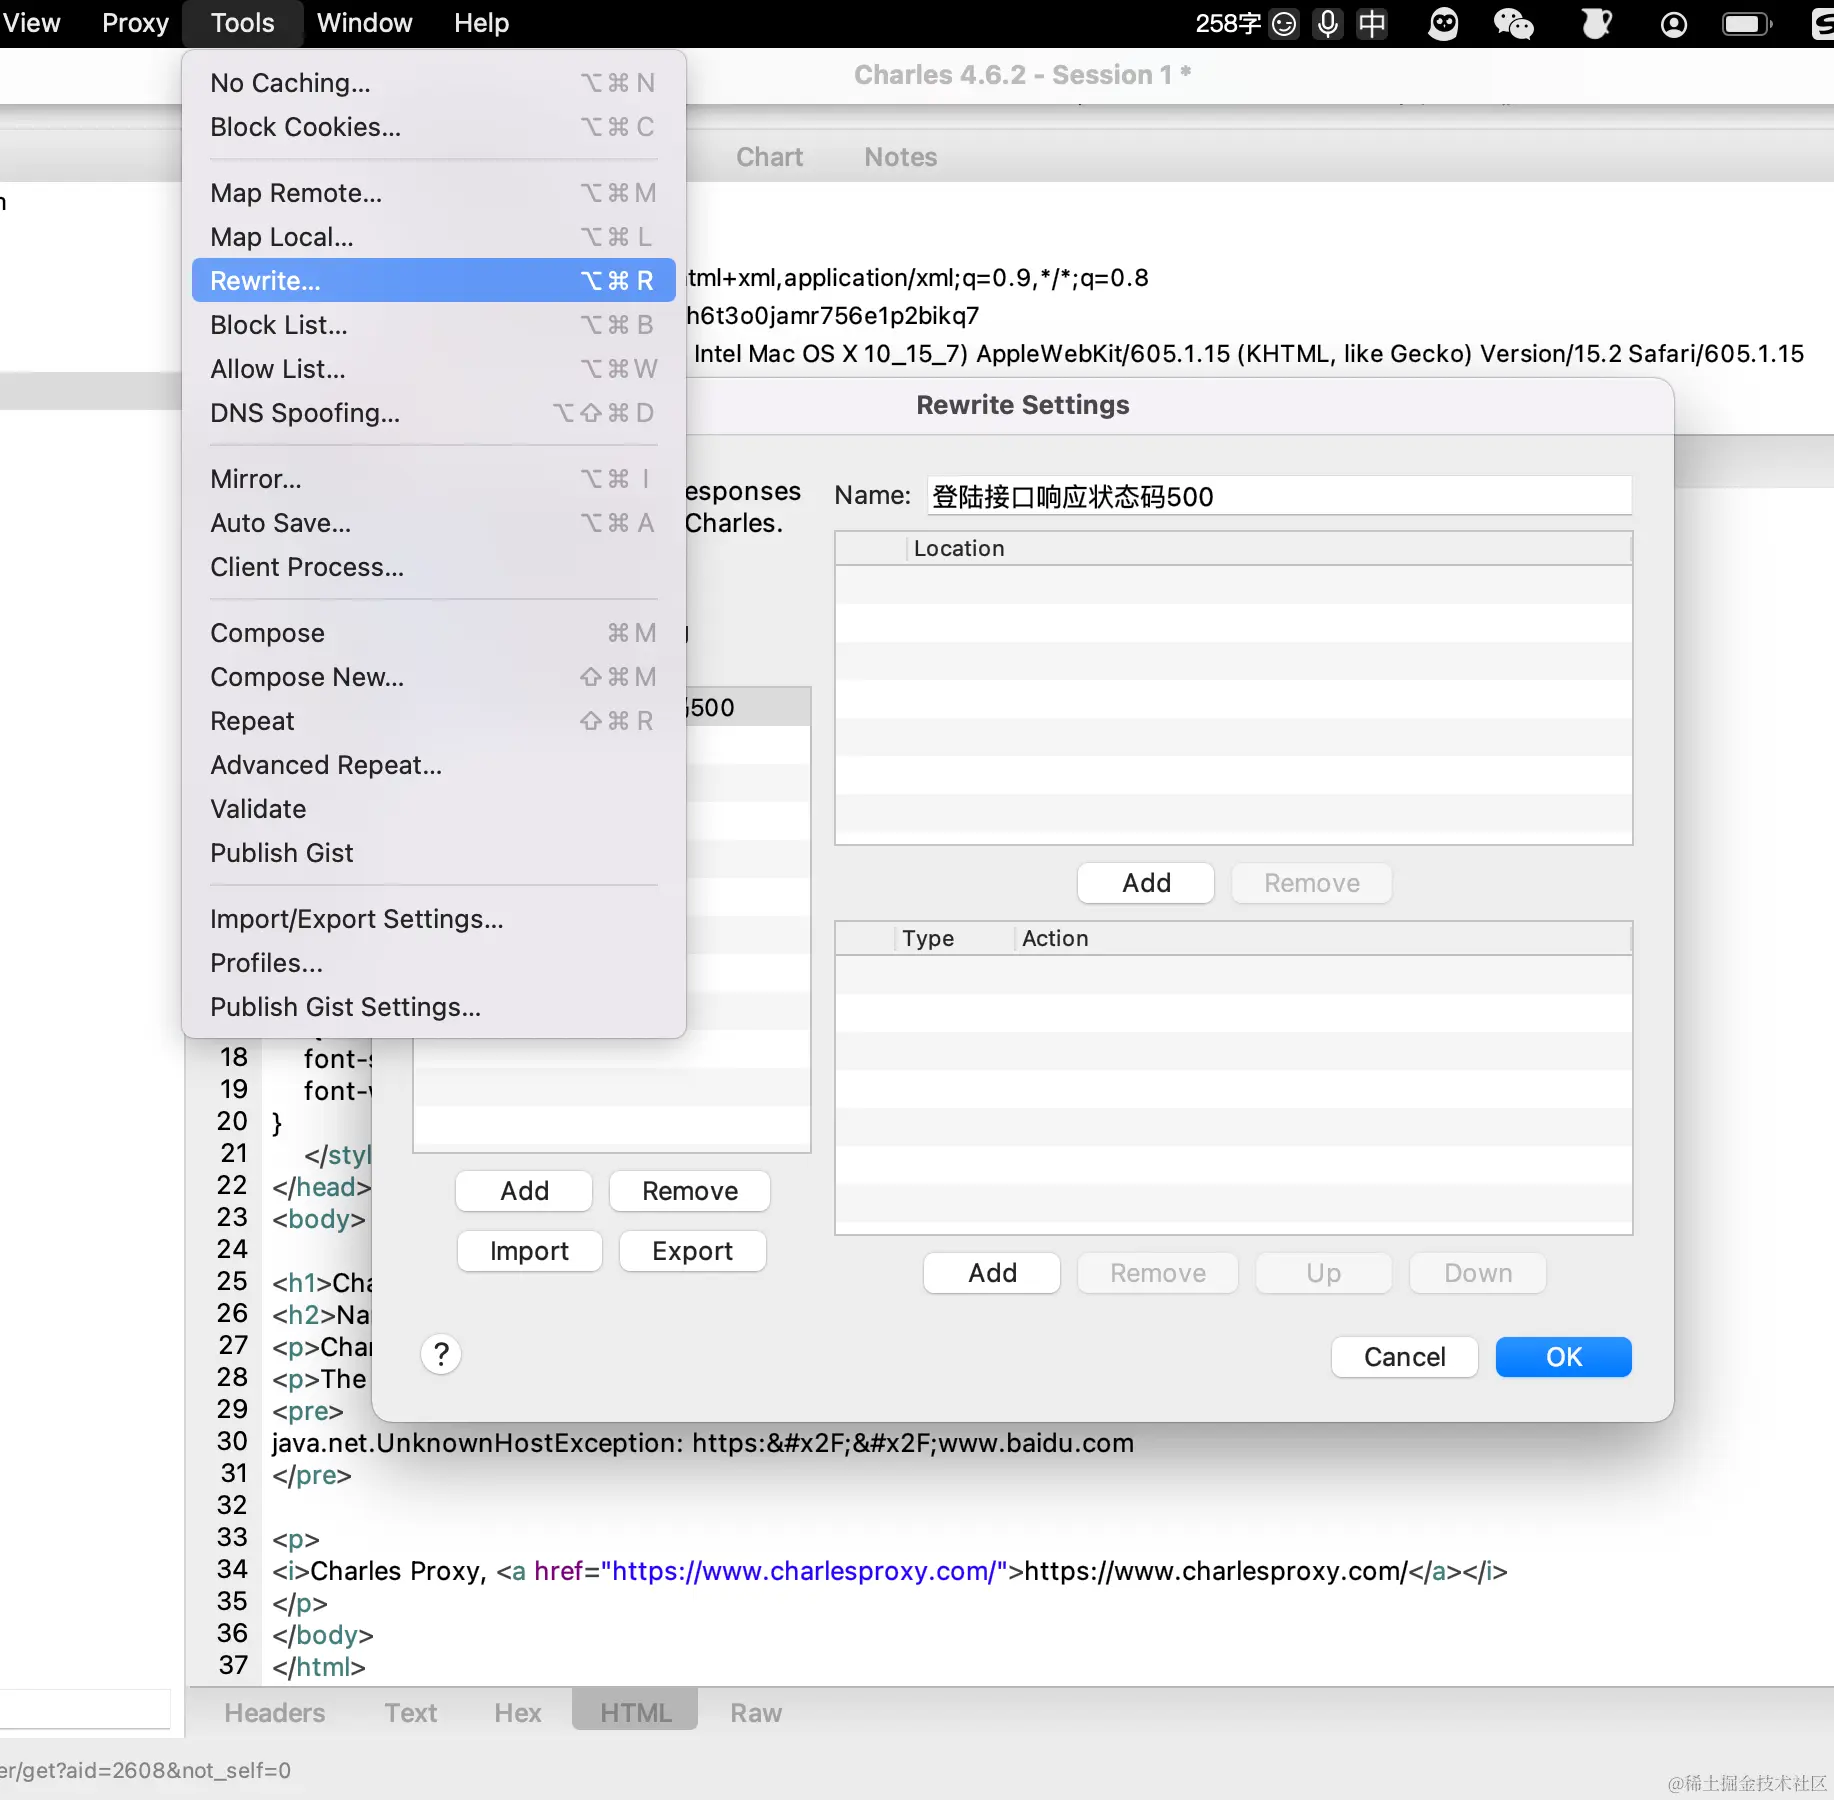Add a new Location to rewrite set
Screen dimensions: 1834x1800
point(1146,883)
